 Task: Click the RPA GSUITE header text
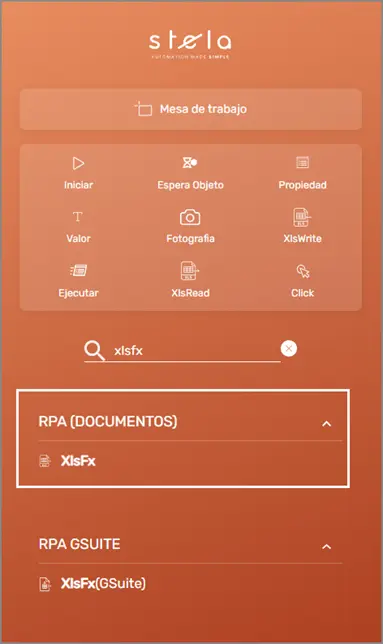click(x=79, y=544)
